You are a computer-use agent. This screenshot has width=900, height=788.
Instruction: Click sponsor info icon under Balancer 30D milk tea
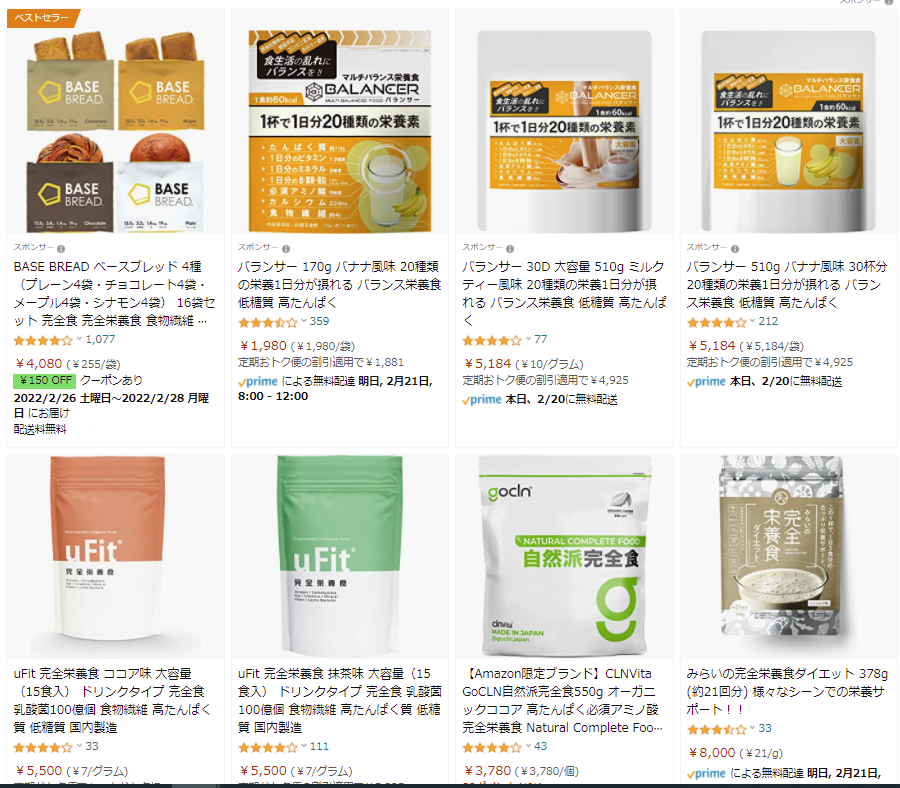click(x=510, y=249)
